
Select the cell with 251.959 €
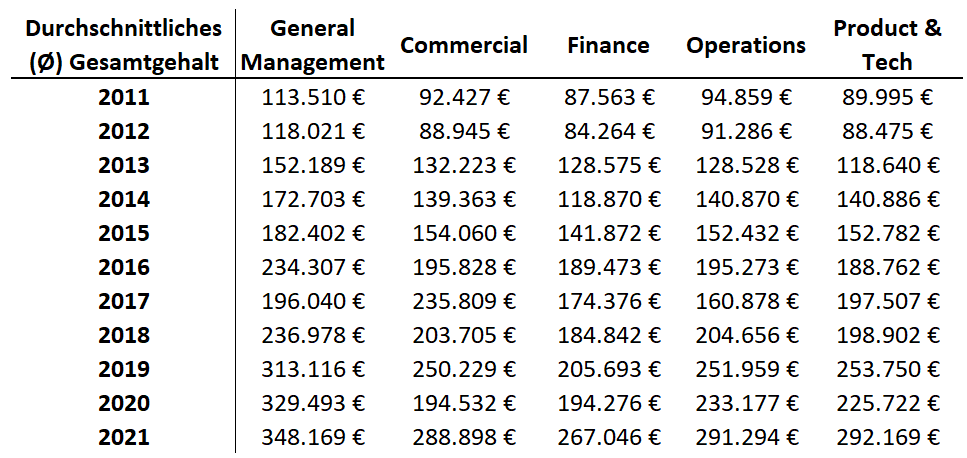(746, 369)
